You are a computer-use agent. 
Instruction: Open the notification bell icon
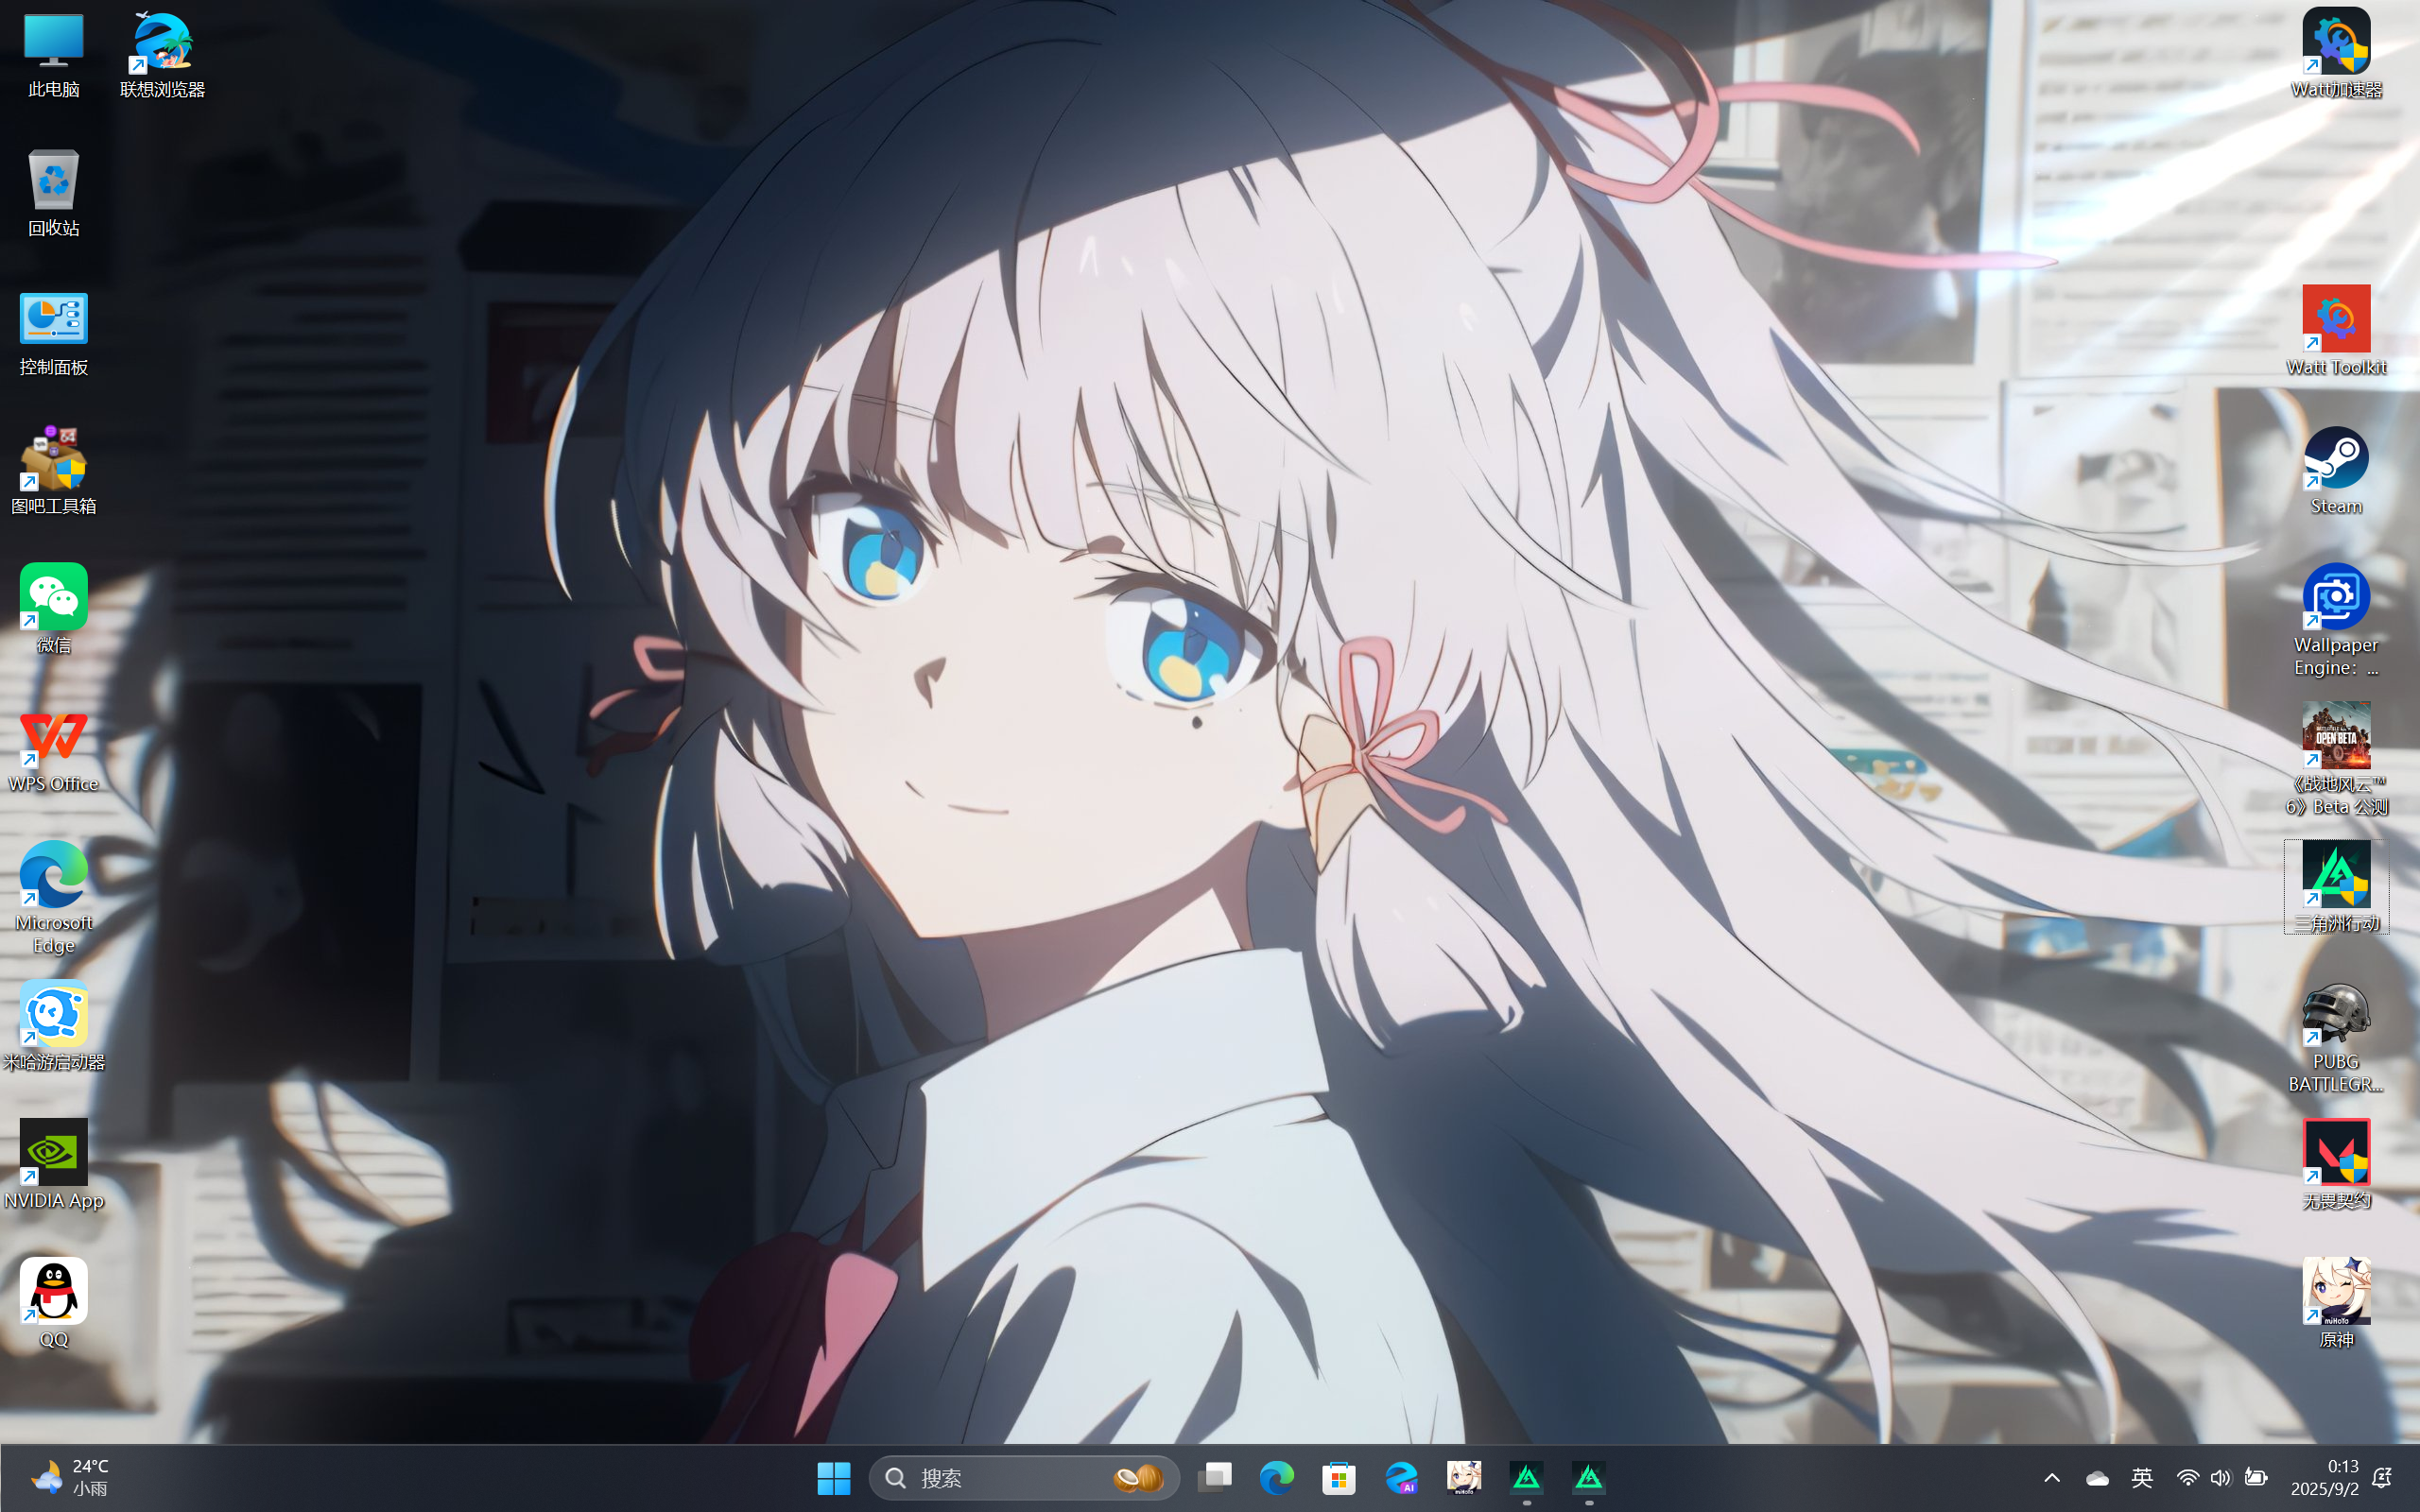2383,1478
